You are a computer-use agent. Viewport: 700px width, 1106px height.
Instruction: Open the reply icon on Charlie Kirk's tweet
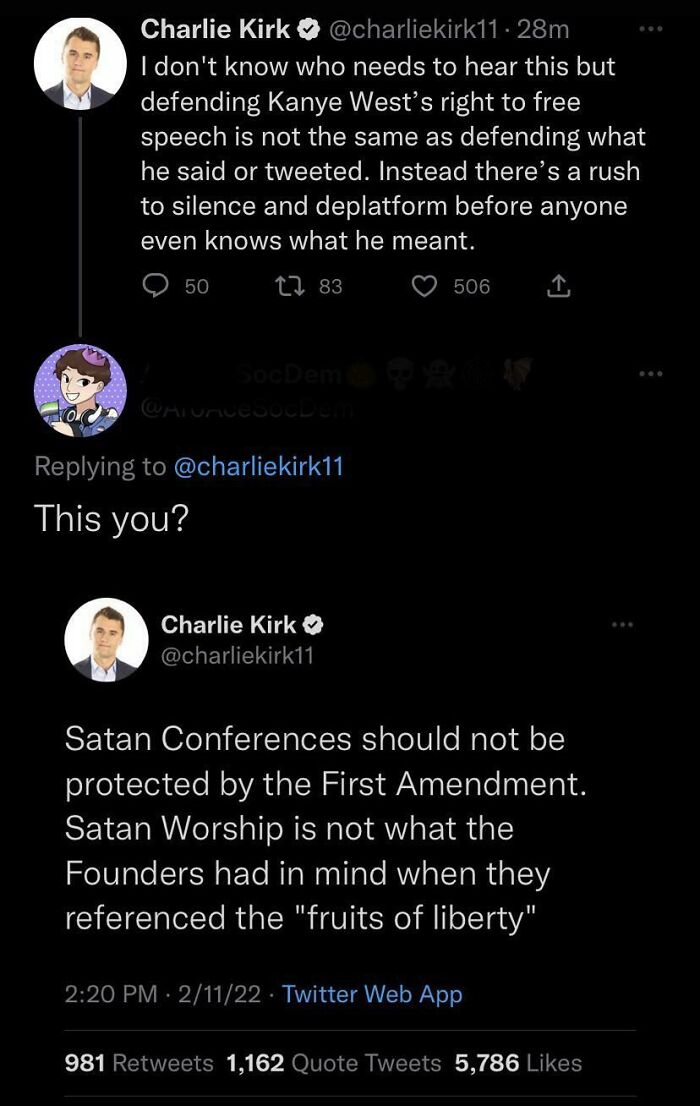click(155, 287)
